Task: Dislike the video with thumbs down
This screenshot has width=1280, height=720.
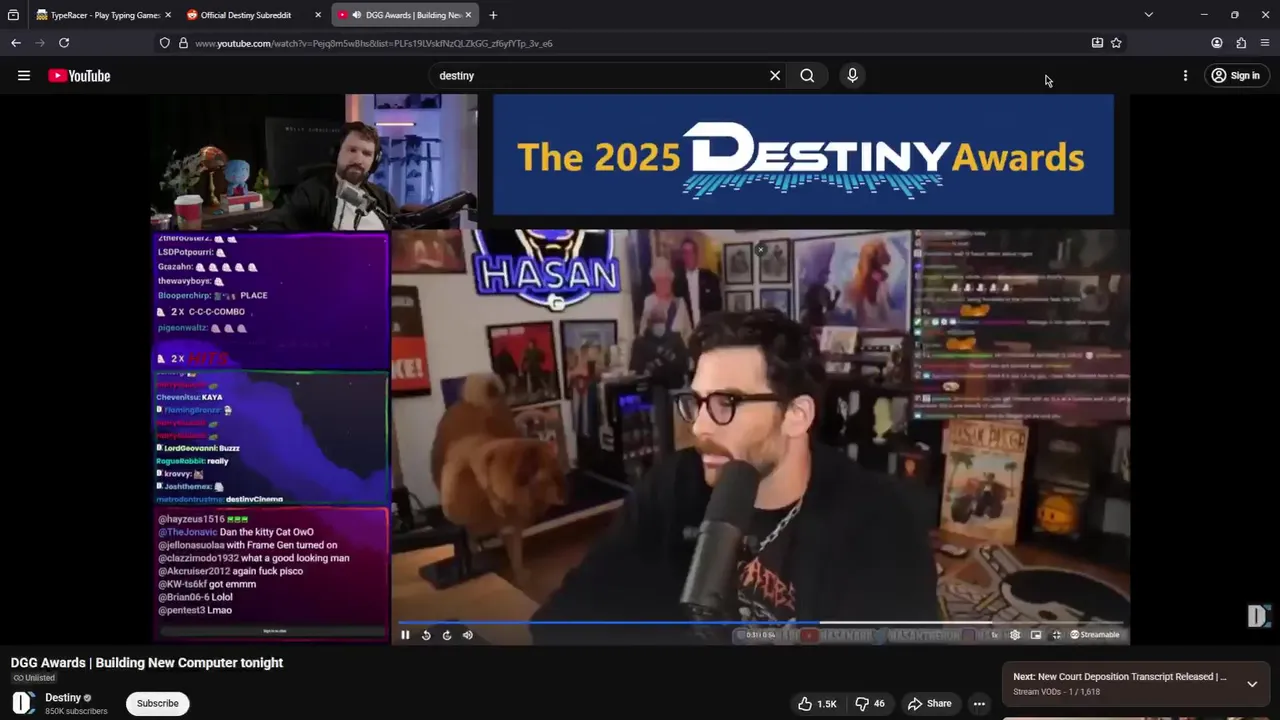Action: pos(870,704)
